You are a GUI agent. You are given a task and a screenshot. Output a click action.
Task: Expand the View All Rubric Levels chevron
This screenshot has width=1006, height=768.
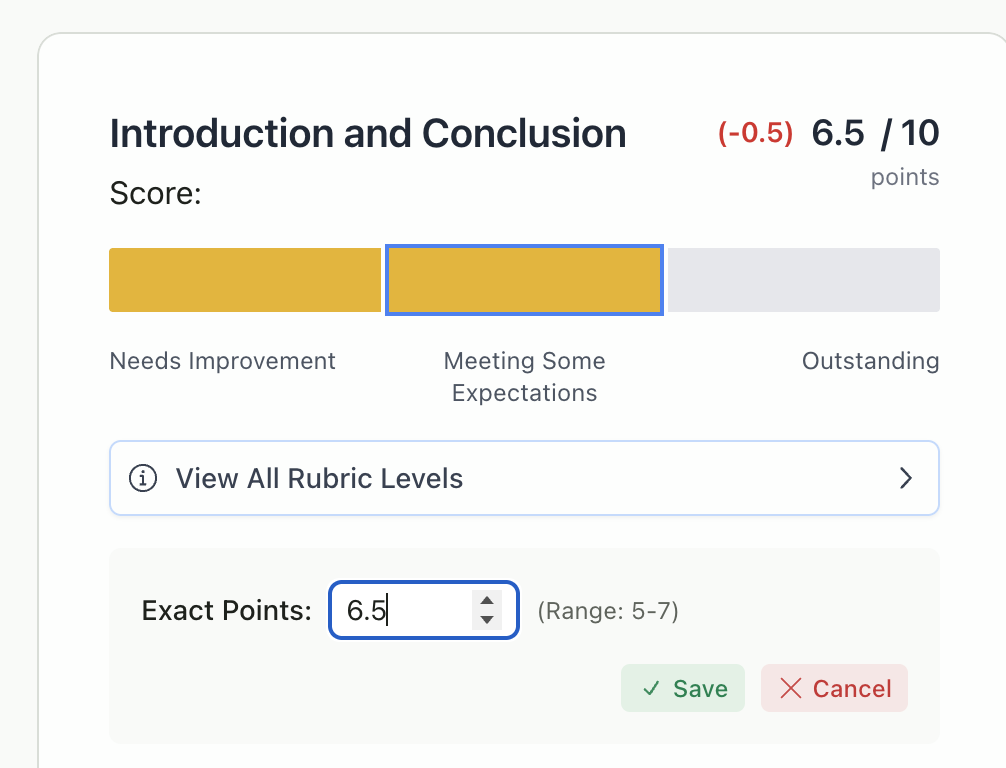tap(907, 478)
